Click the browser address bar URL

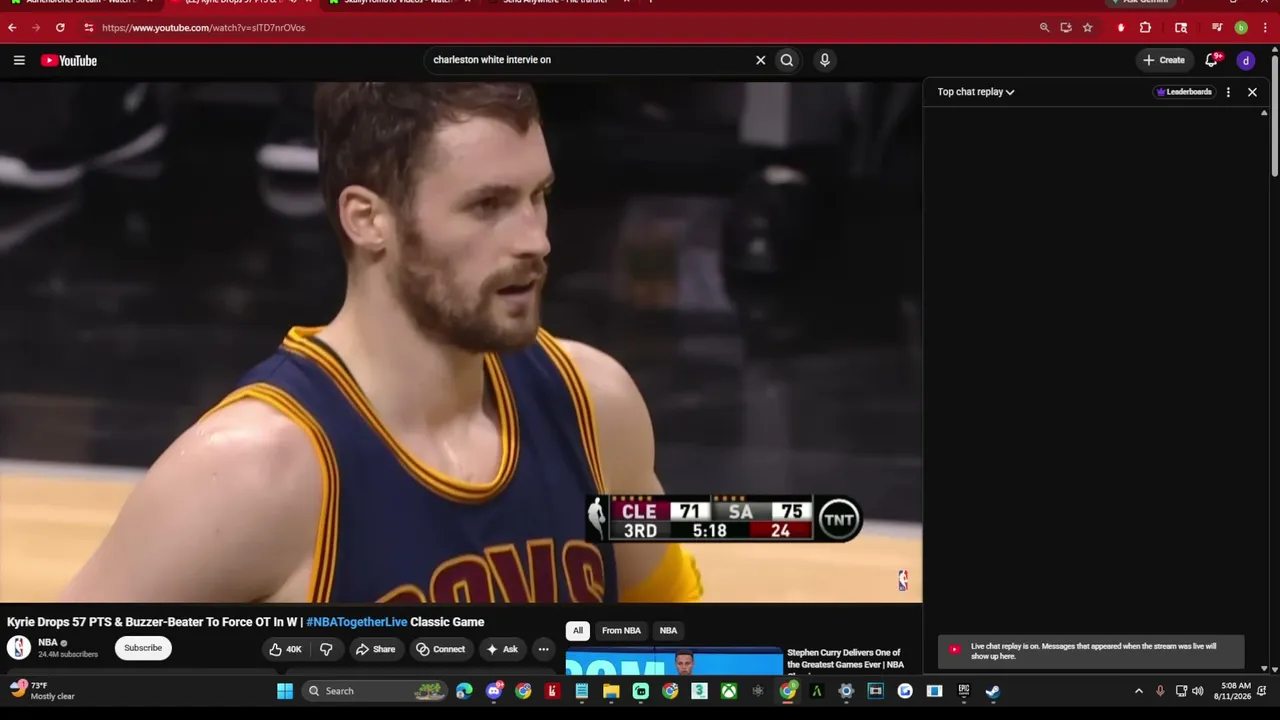[203, 28]
